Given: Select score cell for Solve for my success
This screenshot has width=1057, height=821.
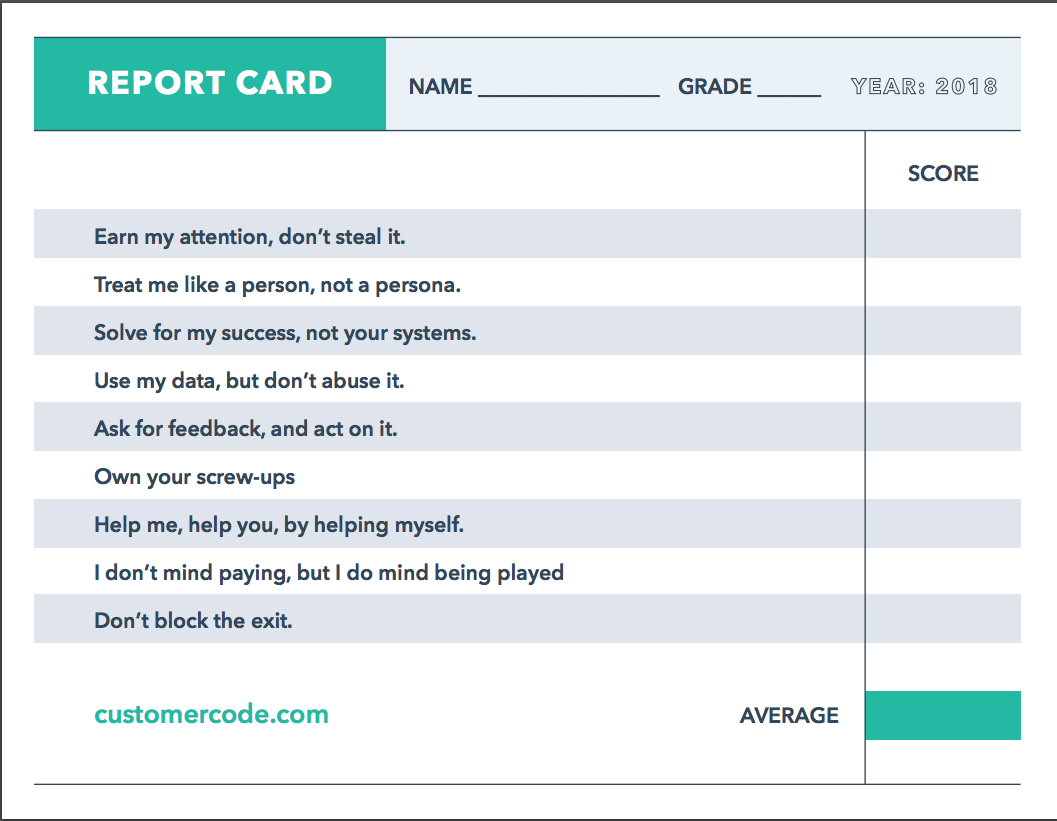Looking at the screenshot, I should pos(943,331).
